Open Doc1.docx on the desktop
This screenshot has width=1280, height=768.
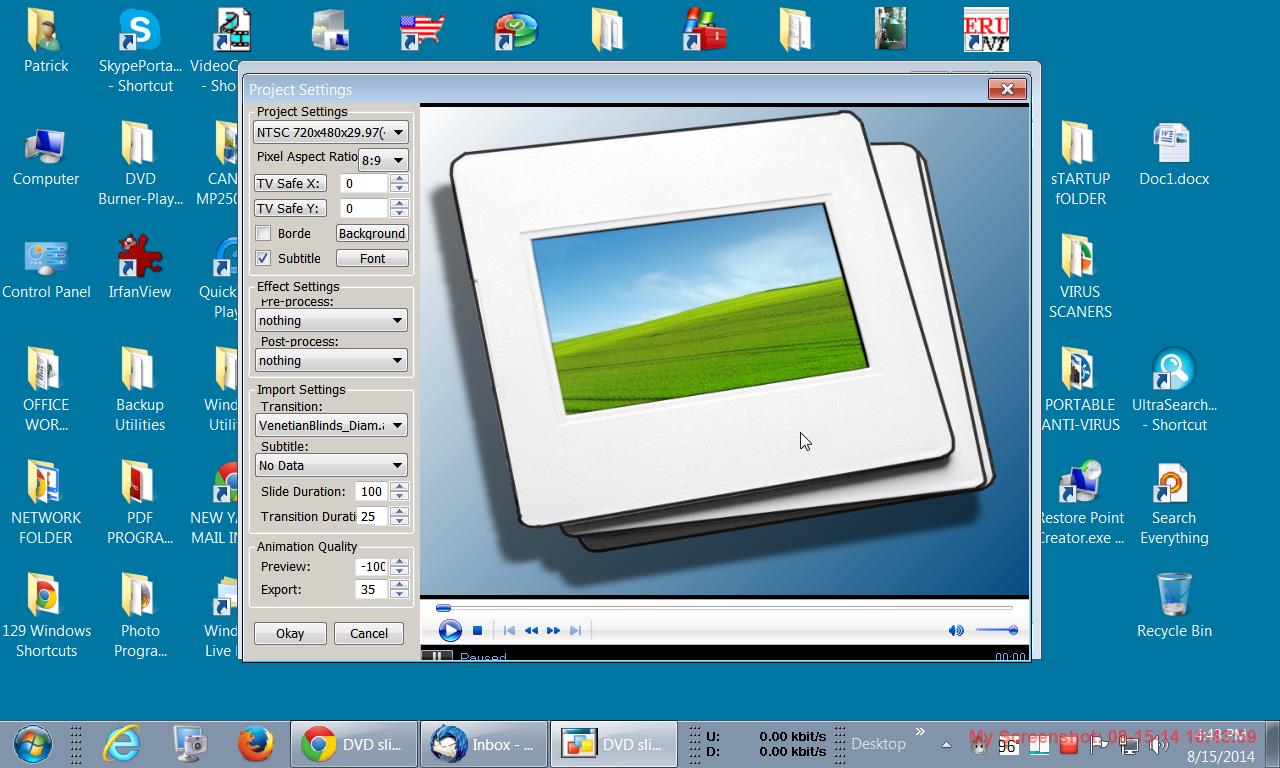click(1174, 155)
